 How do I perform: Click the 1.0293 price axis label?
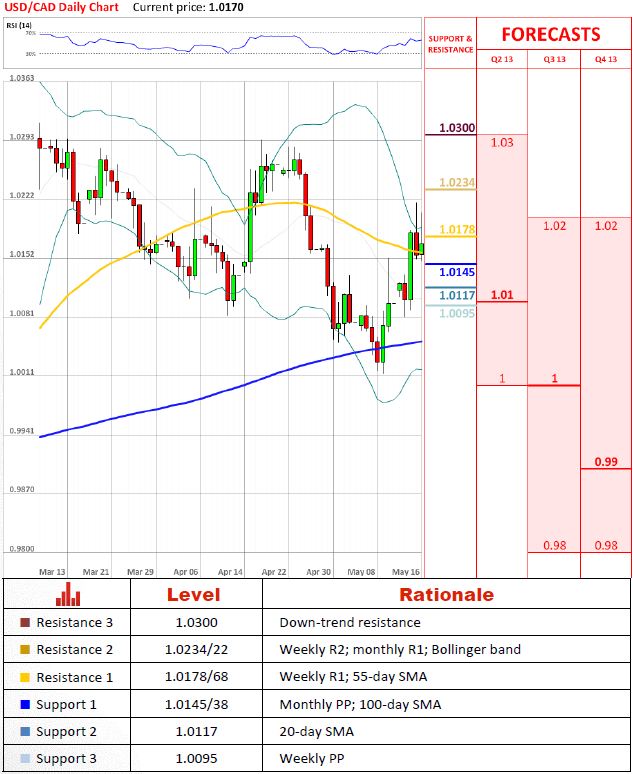[22, 137]
